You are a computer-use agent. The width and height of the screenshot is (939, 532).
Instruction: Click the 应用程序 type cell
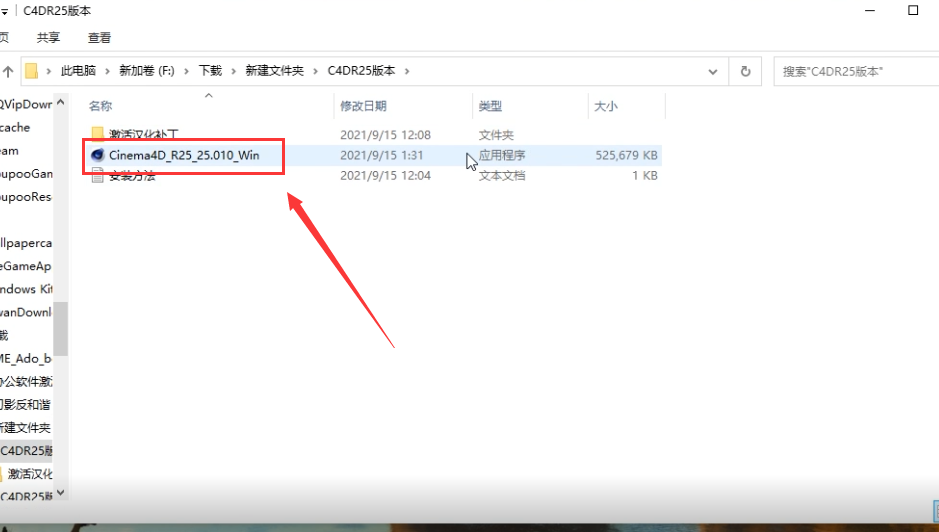pos(502,155)
